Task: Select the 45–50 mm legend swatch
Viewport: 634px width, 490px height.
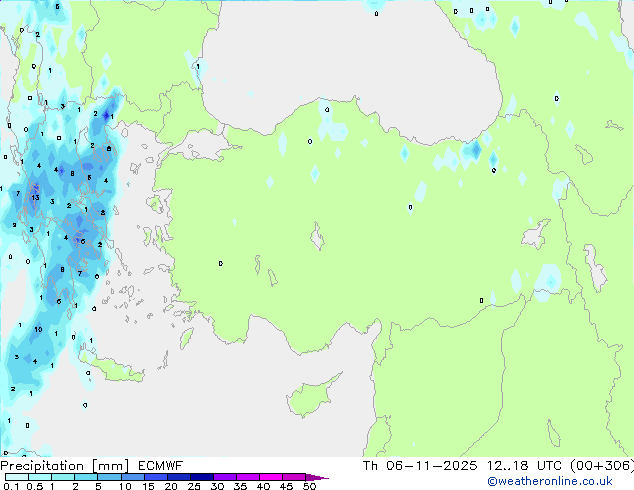Action: coord(294,477)
